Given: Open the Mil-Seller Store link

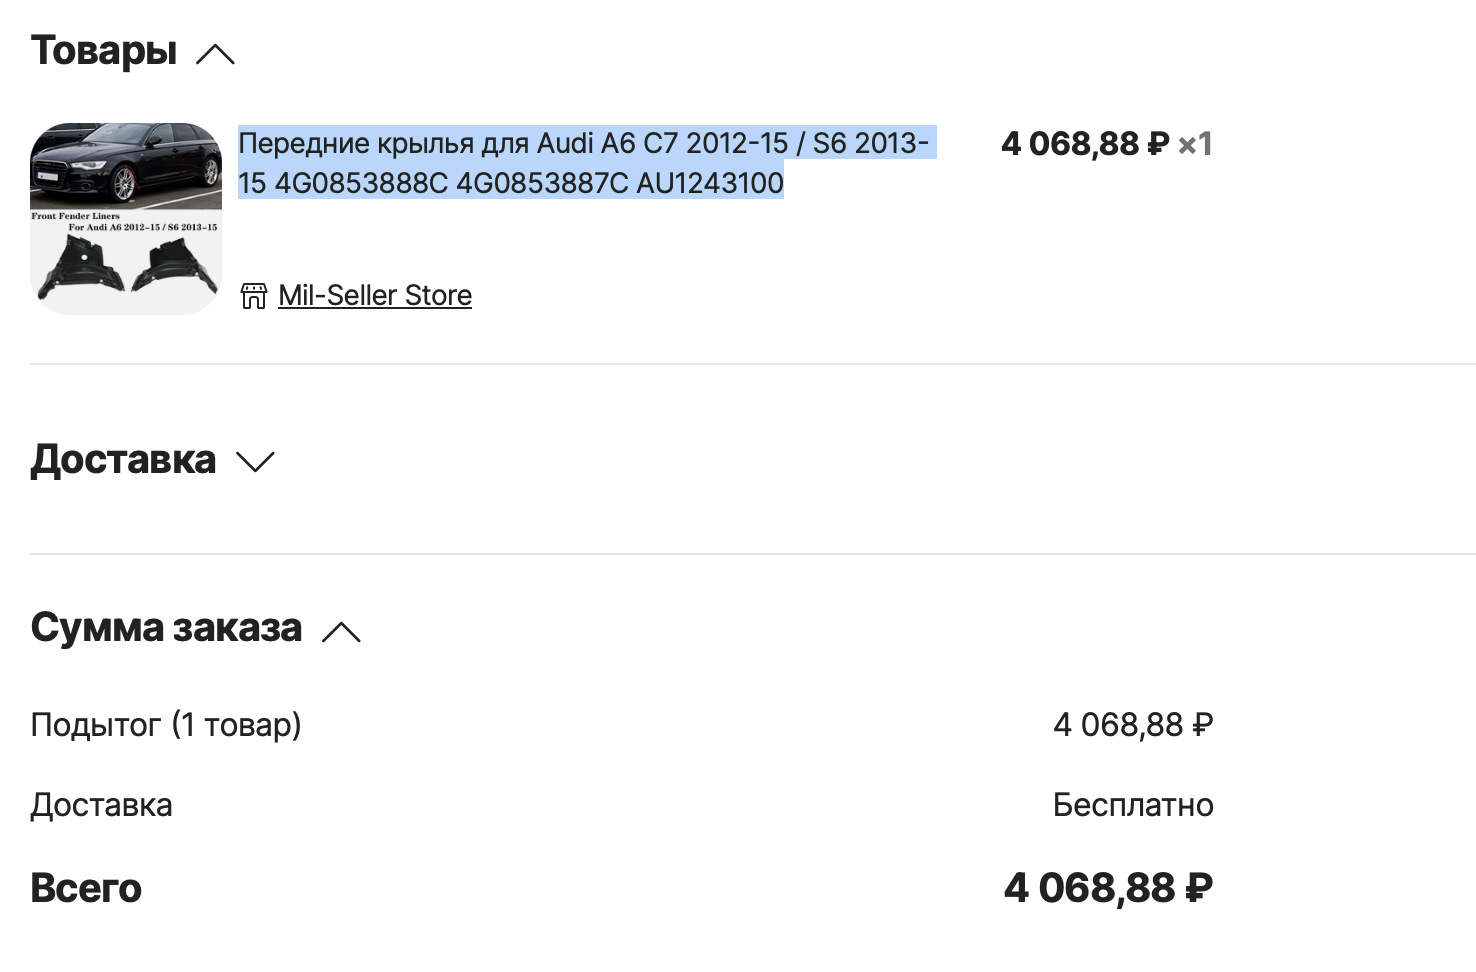Looking at the screenshot, I should [x=375, y=296].
